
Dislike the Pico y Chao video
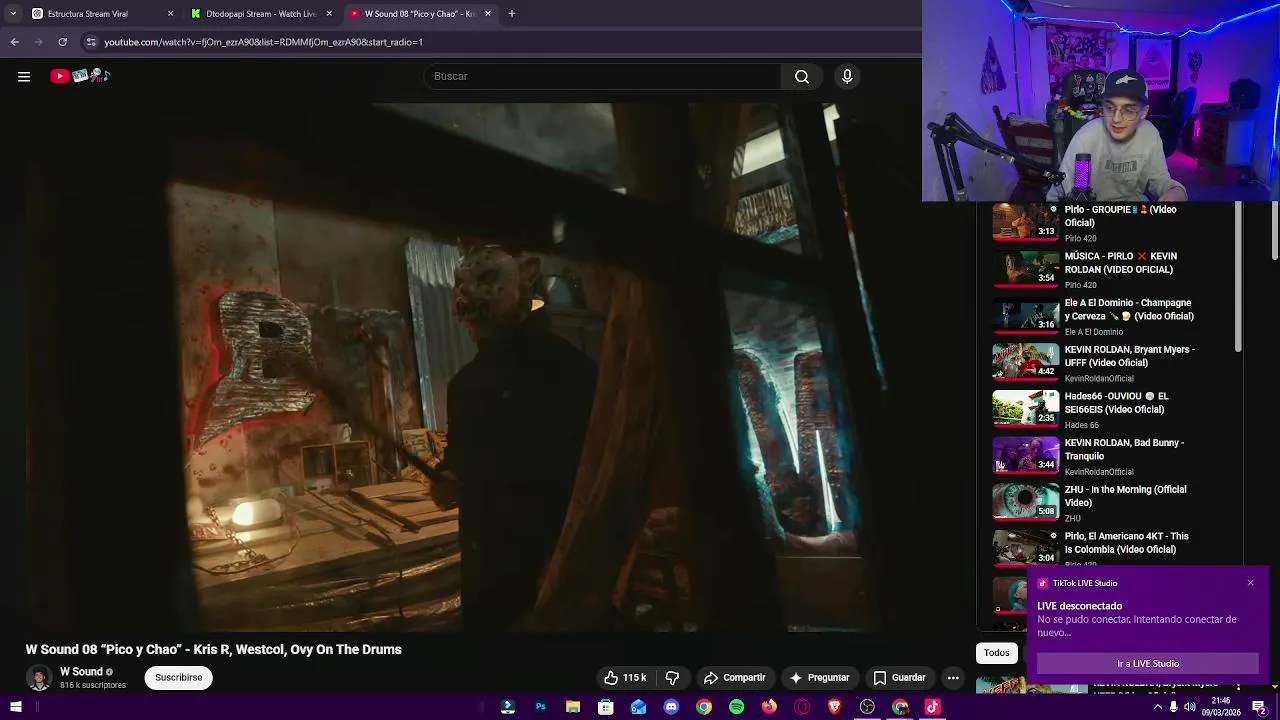[x=672, y=677]
